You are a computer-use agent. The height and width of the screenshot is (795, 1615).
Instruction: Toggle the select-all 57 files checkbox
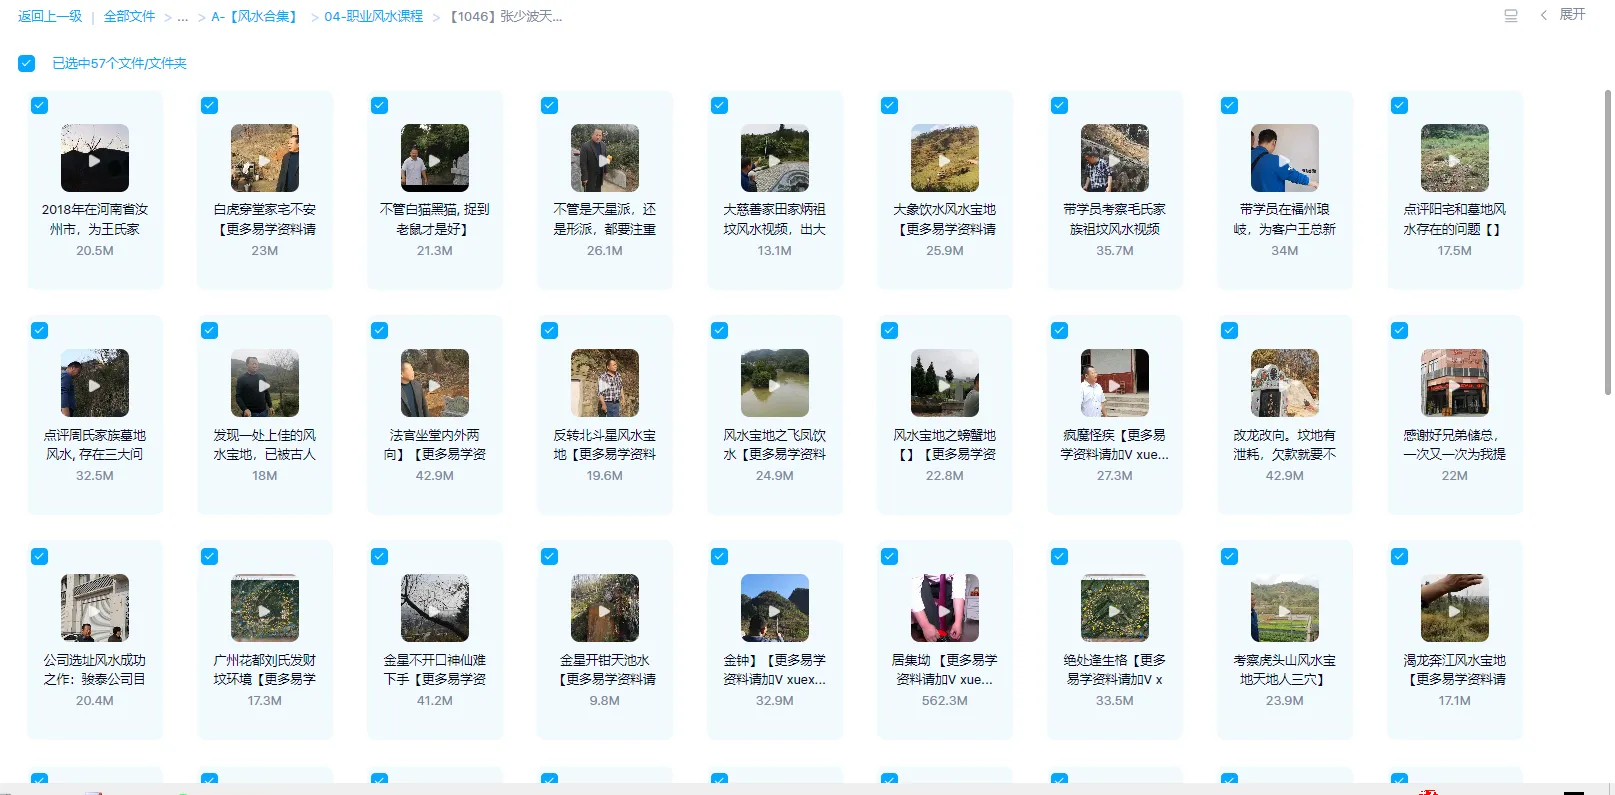click(27, 63)
